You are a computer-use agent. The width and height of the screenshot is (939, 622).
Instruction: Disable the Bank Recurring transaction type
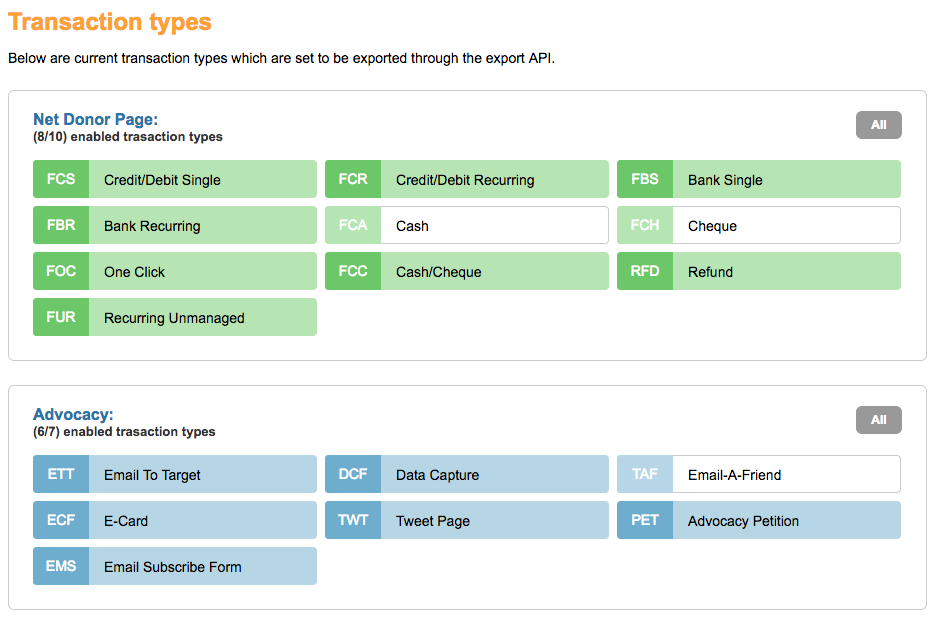(61, 224)
